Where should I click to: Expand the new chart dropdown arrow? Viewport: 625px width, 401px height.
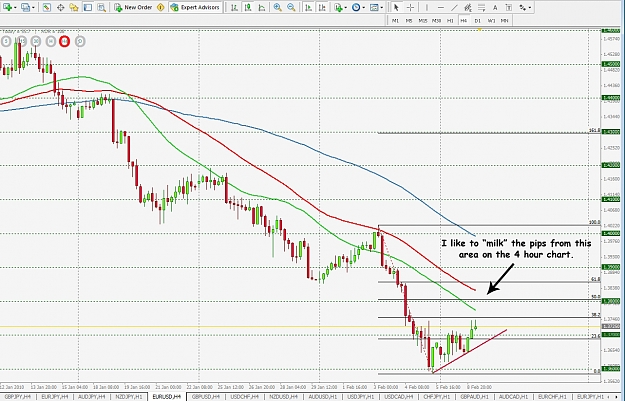15,8
